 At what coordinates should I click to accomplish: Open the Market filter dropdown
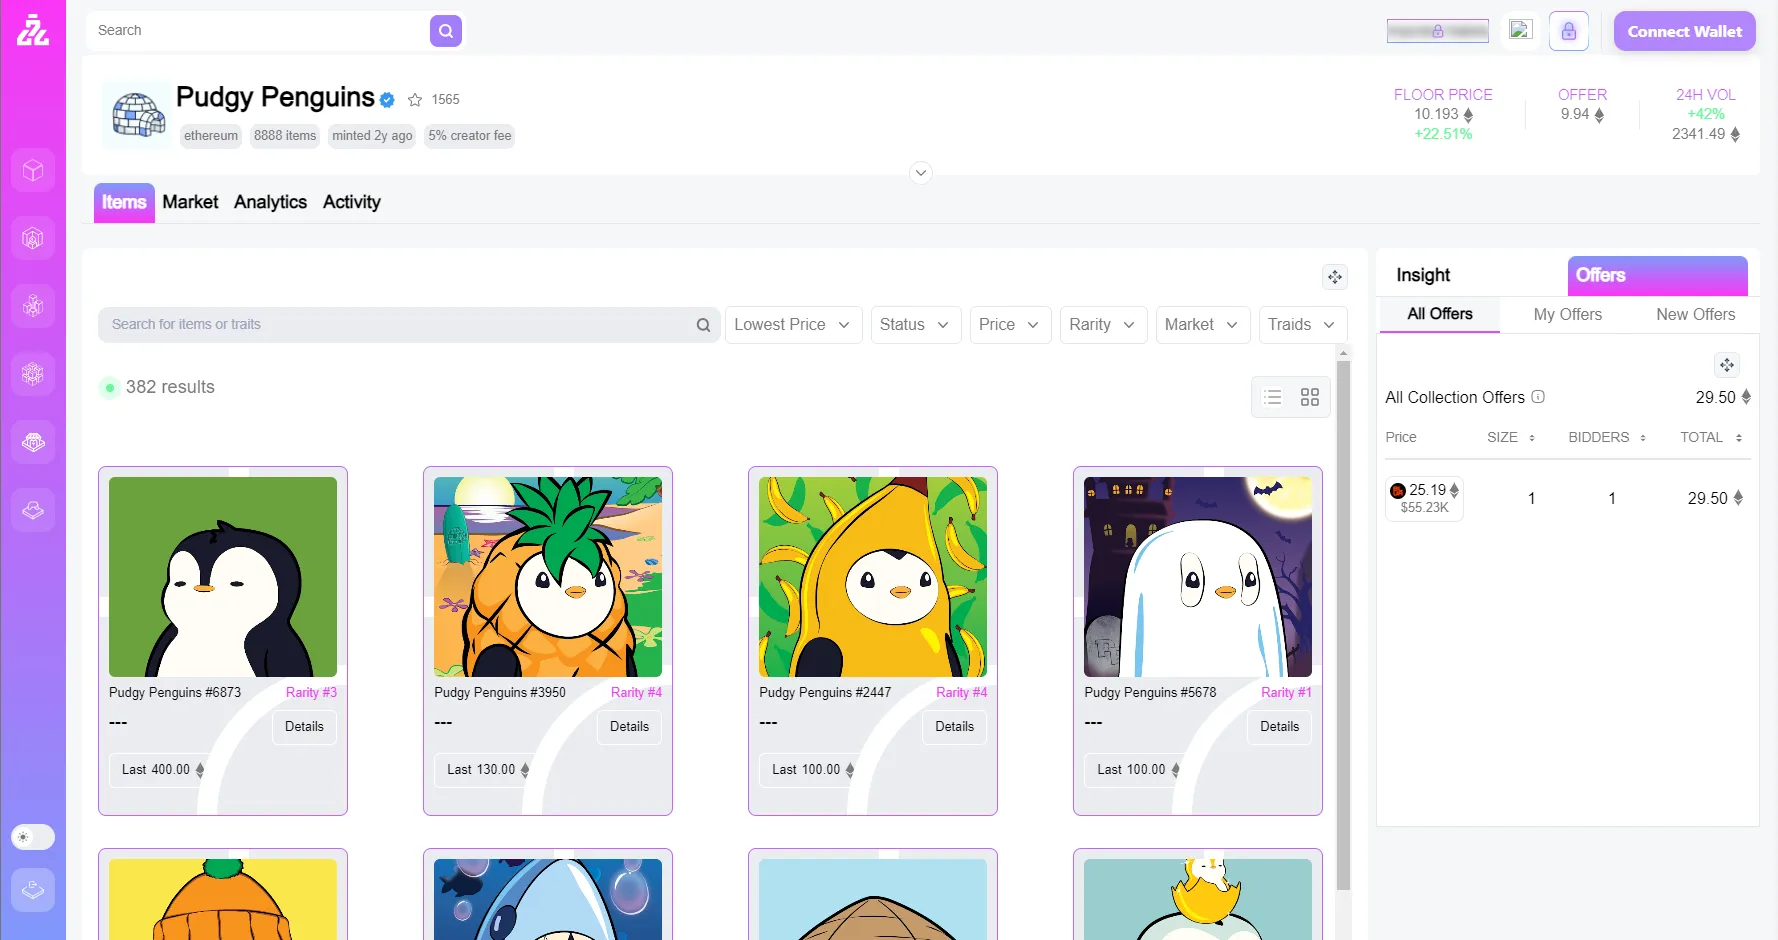1203,325
